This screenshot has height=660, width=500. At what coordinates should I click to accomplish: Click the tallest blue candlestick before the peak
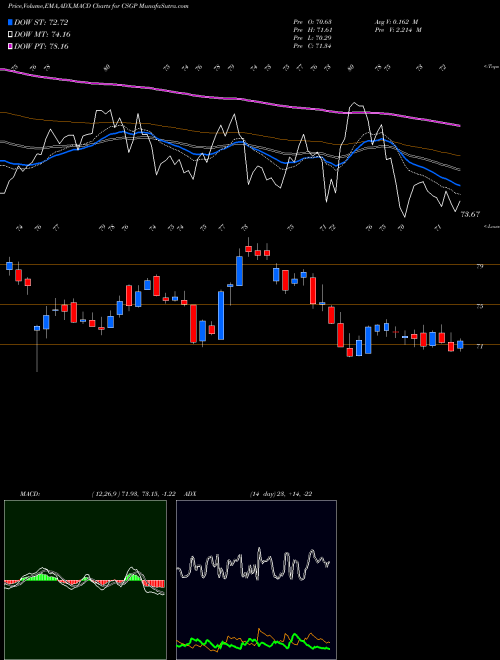(x=221, y=315)
